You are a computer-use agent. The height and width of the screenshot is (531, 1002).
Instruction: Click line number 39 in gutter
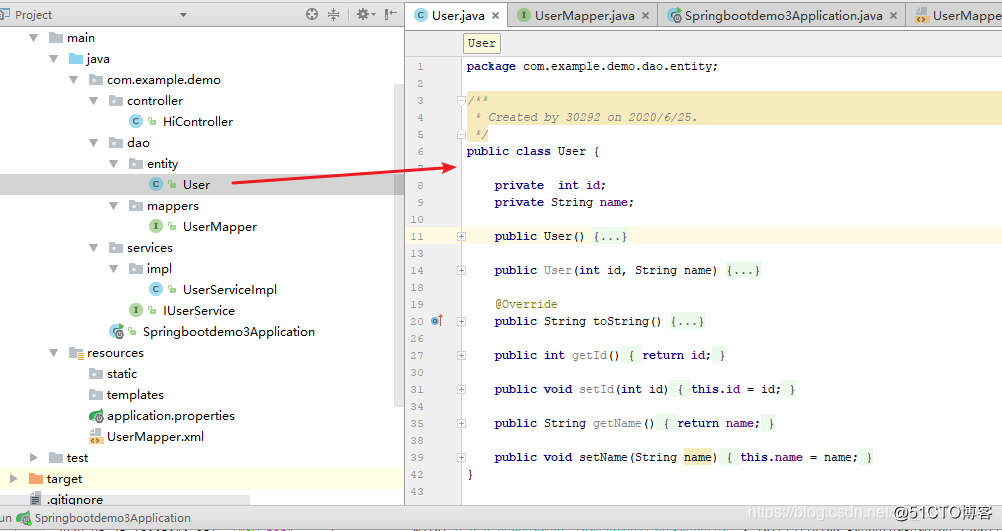[417, 458]
